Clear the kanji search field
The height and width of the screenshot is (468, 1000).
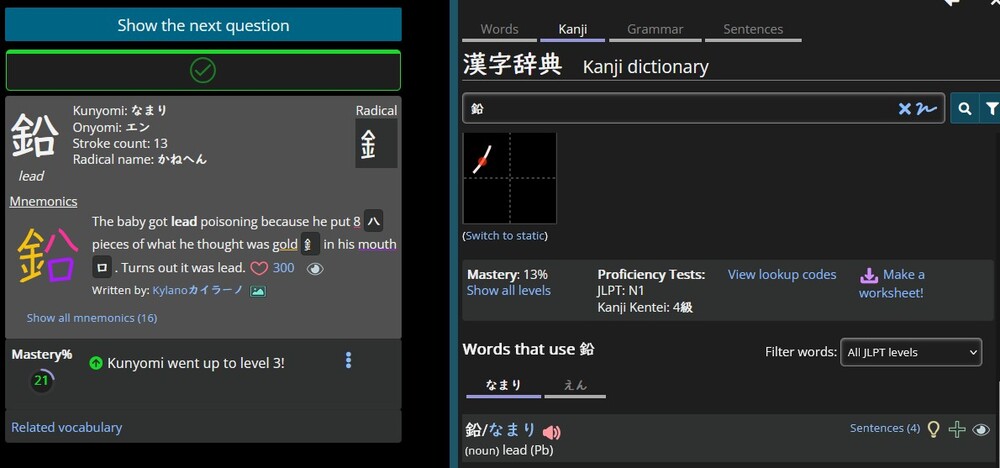click(904, 109)
